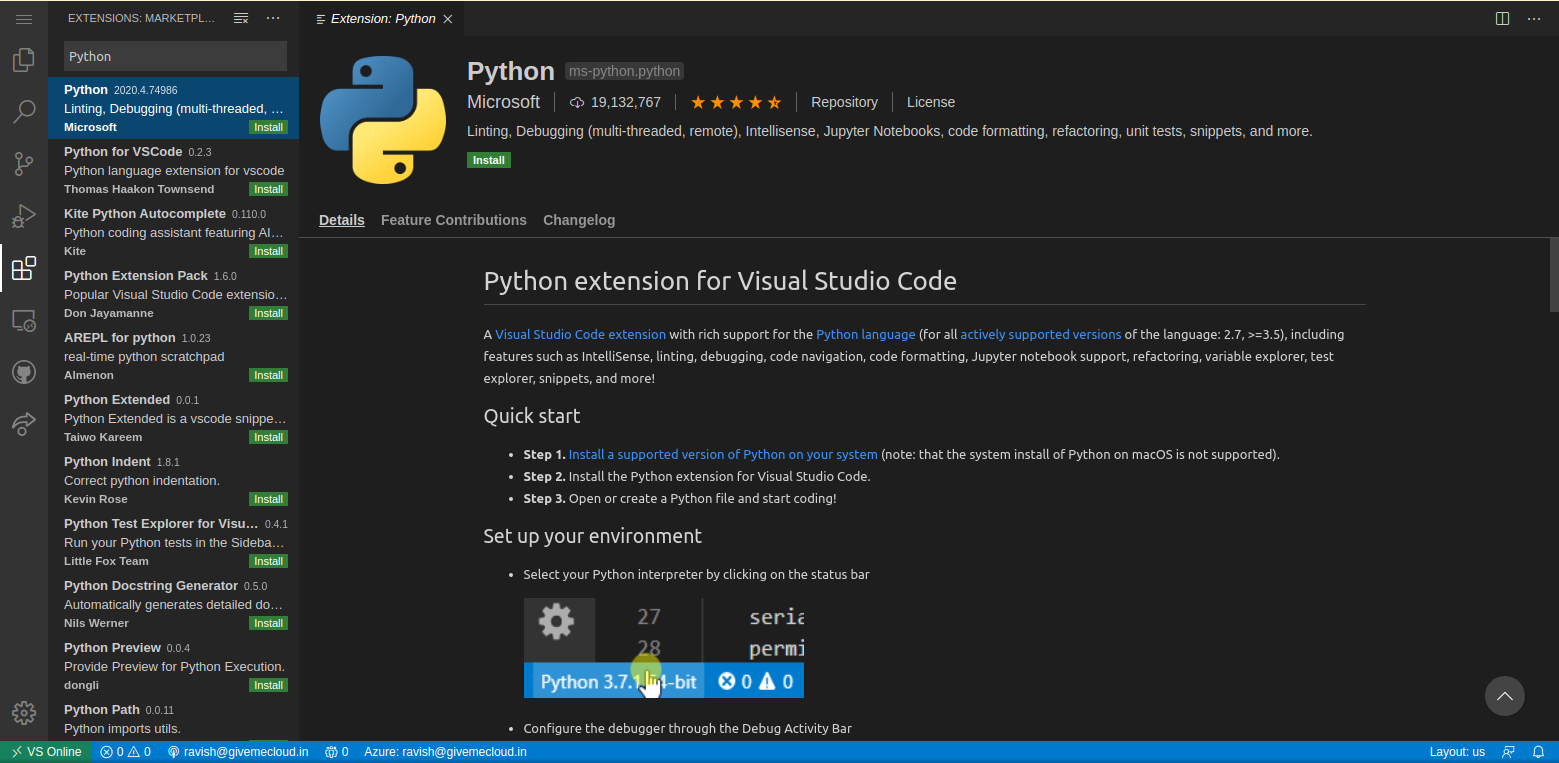The height and width of the screenshot is (763, 1559).
Task: Open the Search view icon
Action: [x=24, y=112]
